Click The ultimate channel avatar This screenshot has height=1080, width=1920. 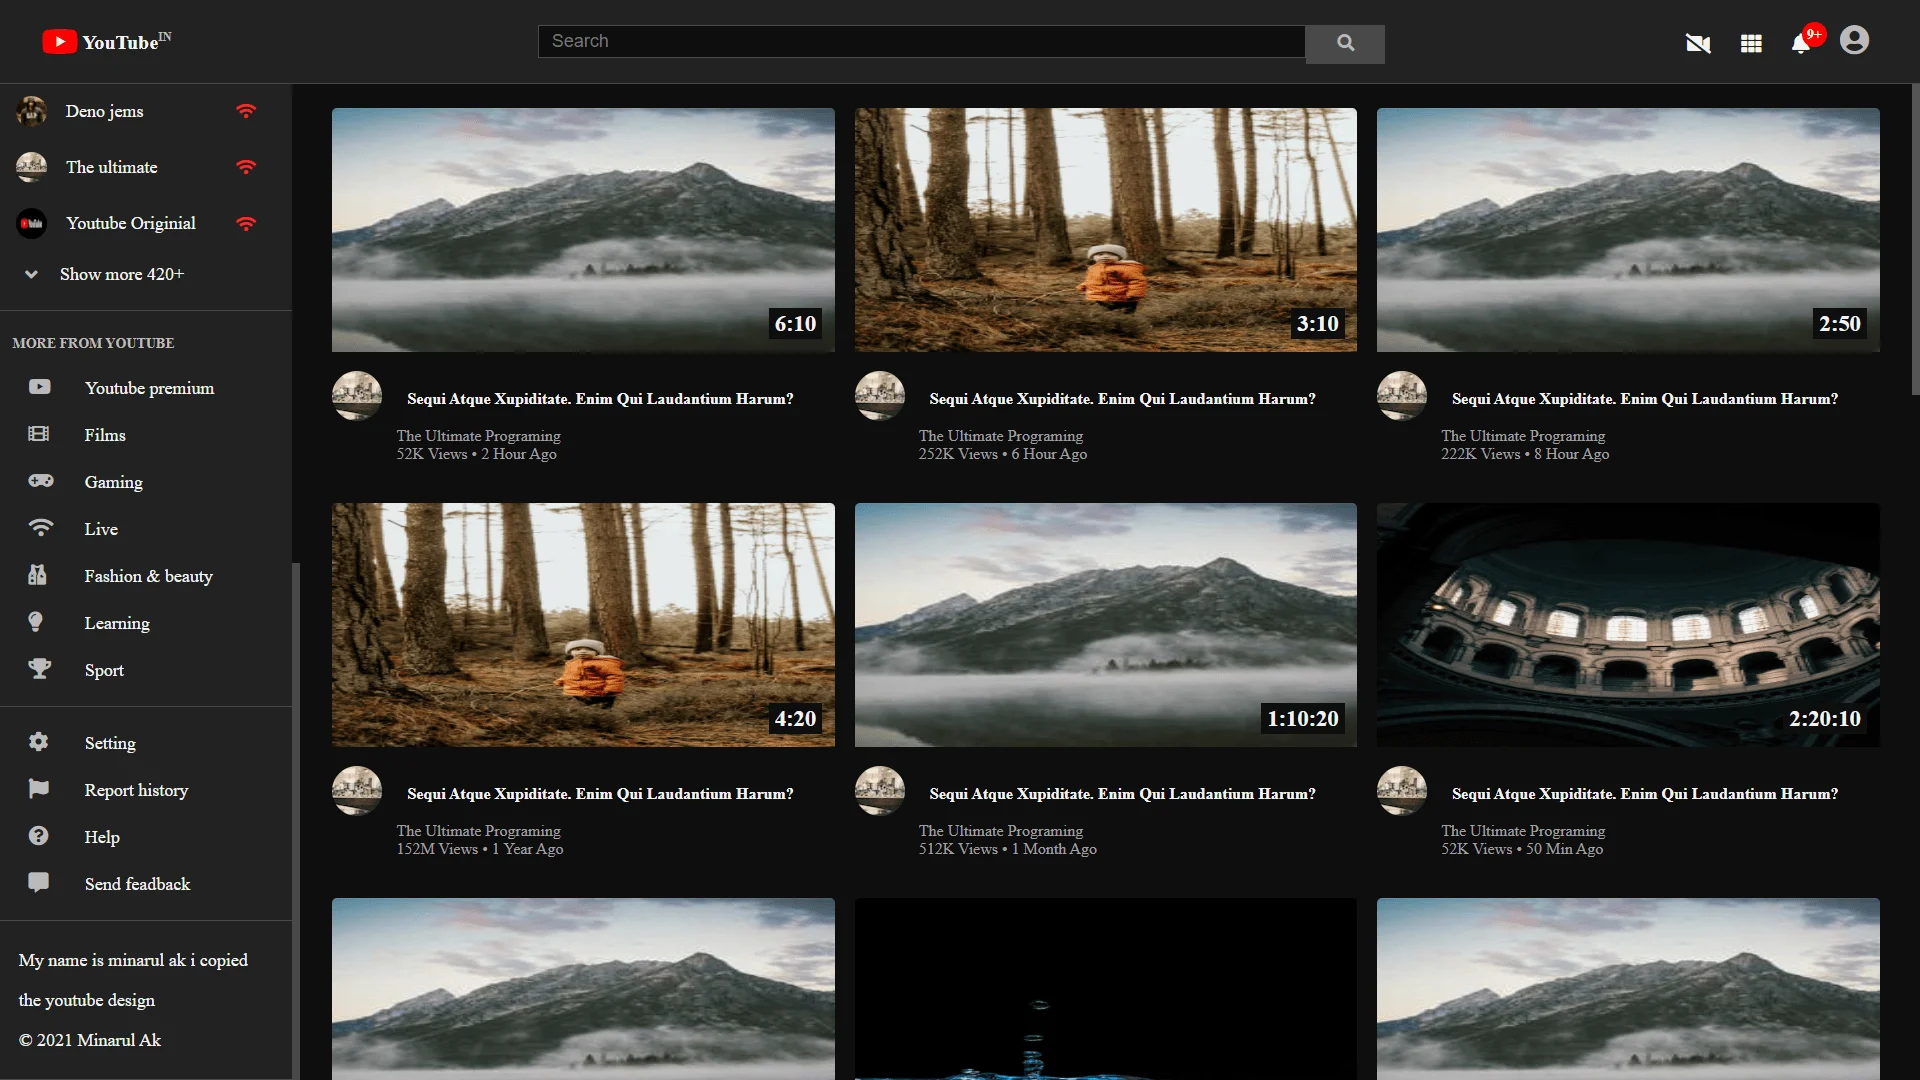32,167
